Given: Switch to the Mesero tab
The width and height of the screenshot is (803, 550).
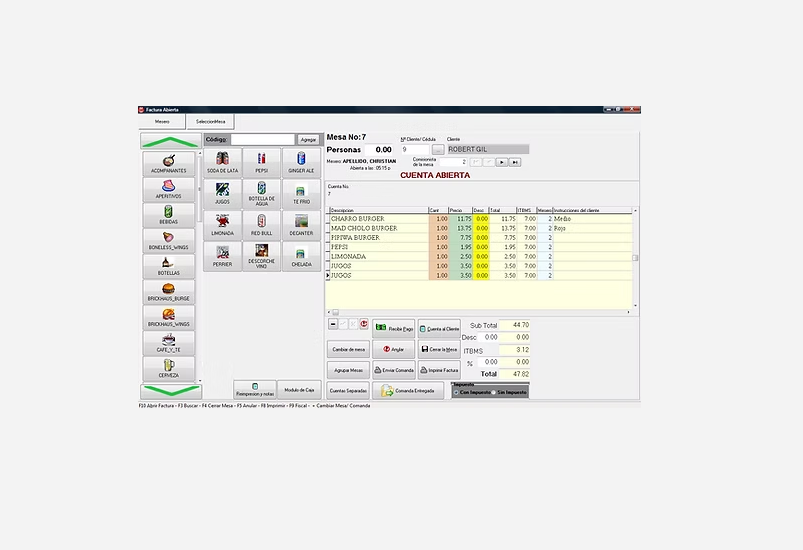Looking at the screenshot, I should click(161, 121).
